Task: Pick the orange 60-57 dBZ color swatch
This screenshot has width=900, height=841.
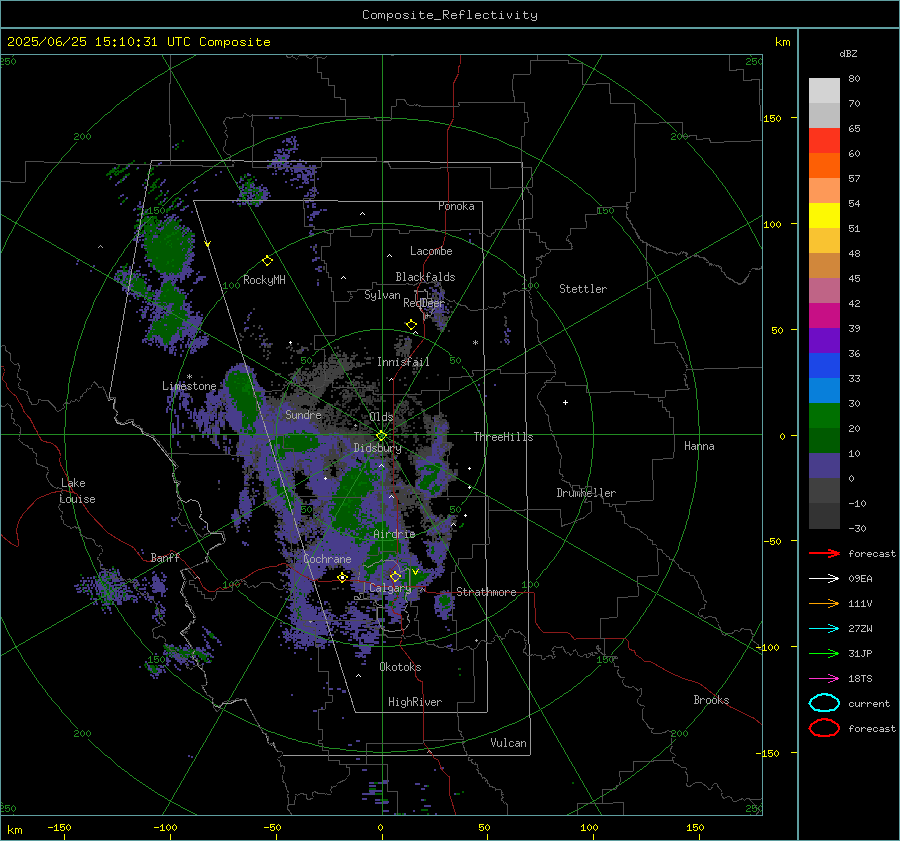Action: click(x=824, y=166)
